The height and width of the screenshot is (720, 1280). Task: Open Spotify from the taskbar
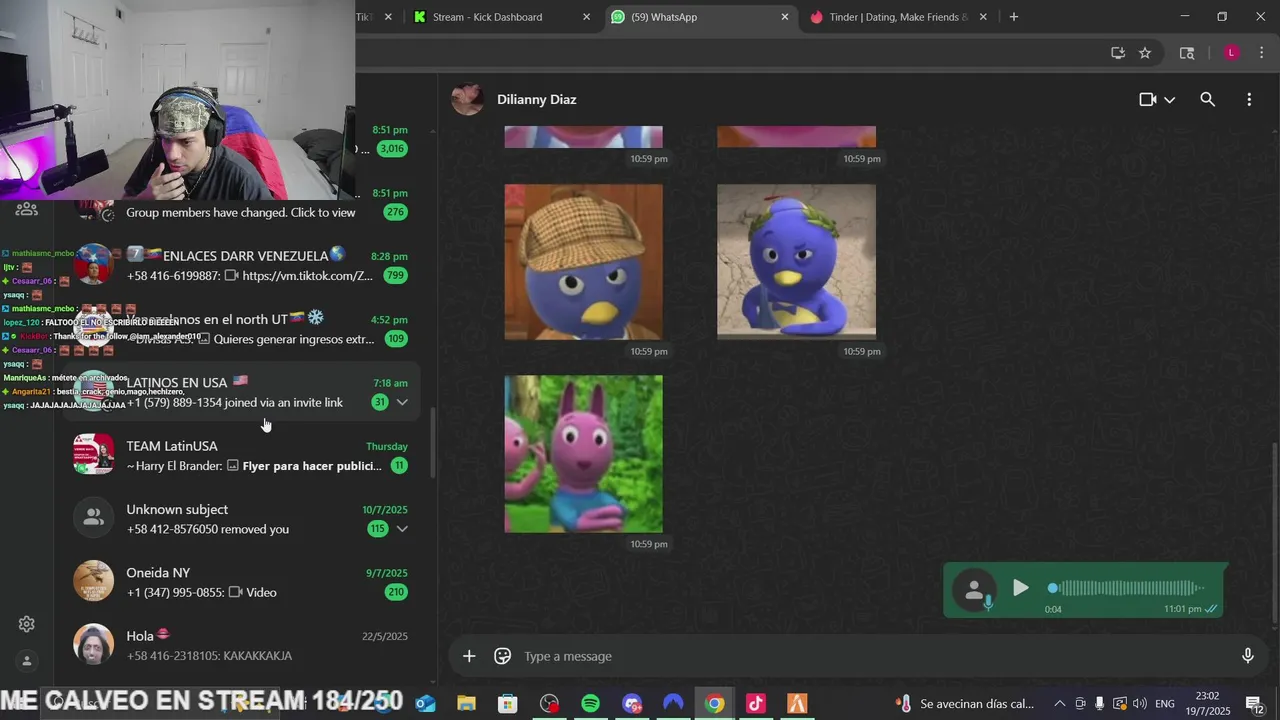pyautogui.click(x=590, y=704)
